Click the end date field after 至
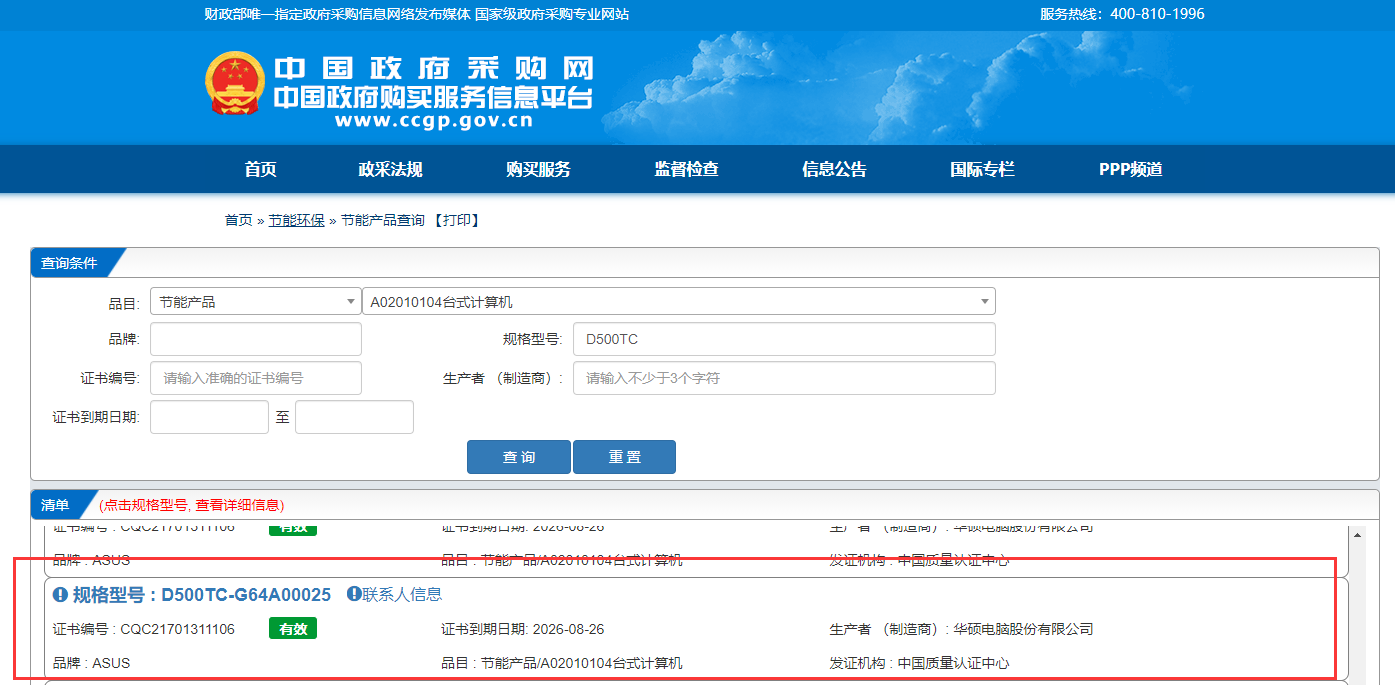 click(354, 417)
